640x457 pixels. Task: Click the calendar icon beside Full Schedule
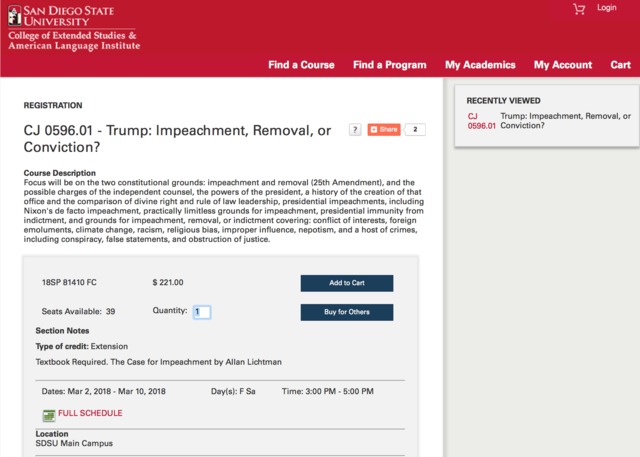pos(49,416)
